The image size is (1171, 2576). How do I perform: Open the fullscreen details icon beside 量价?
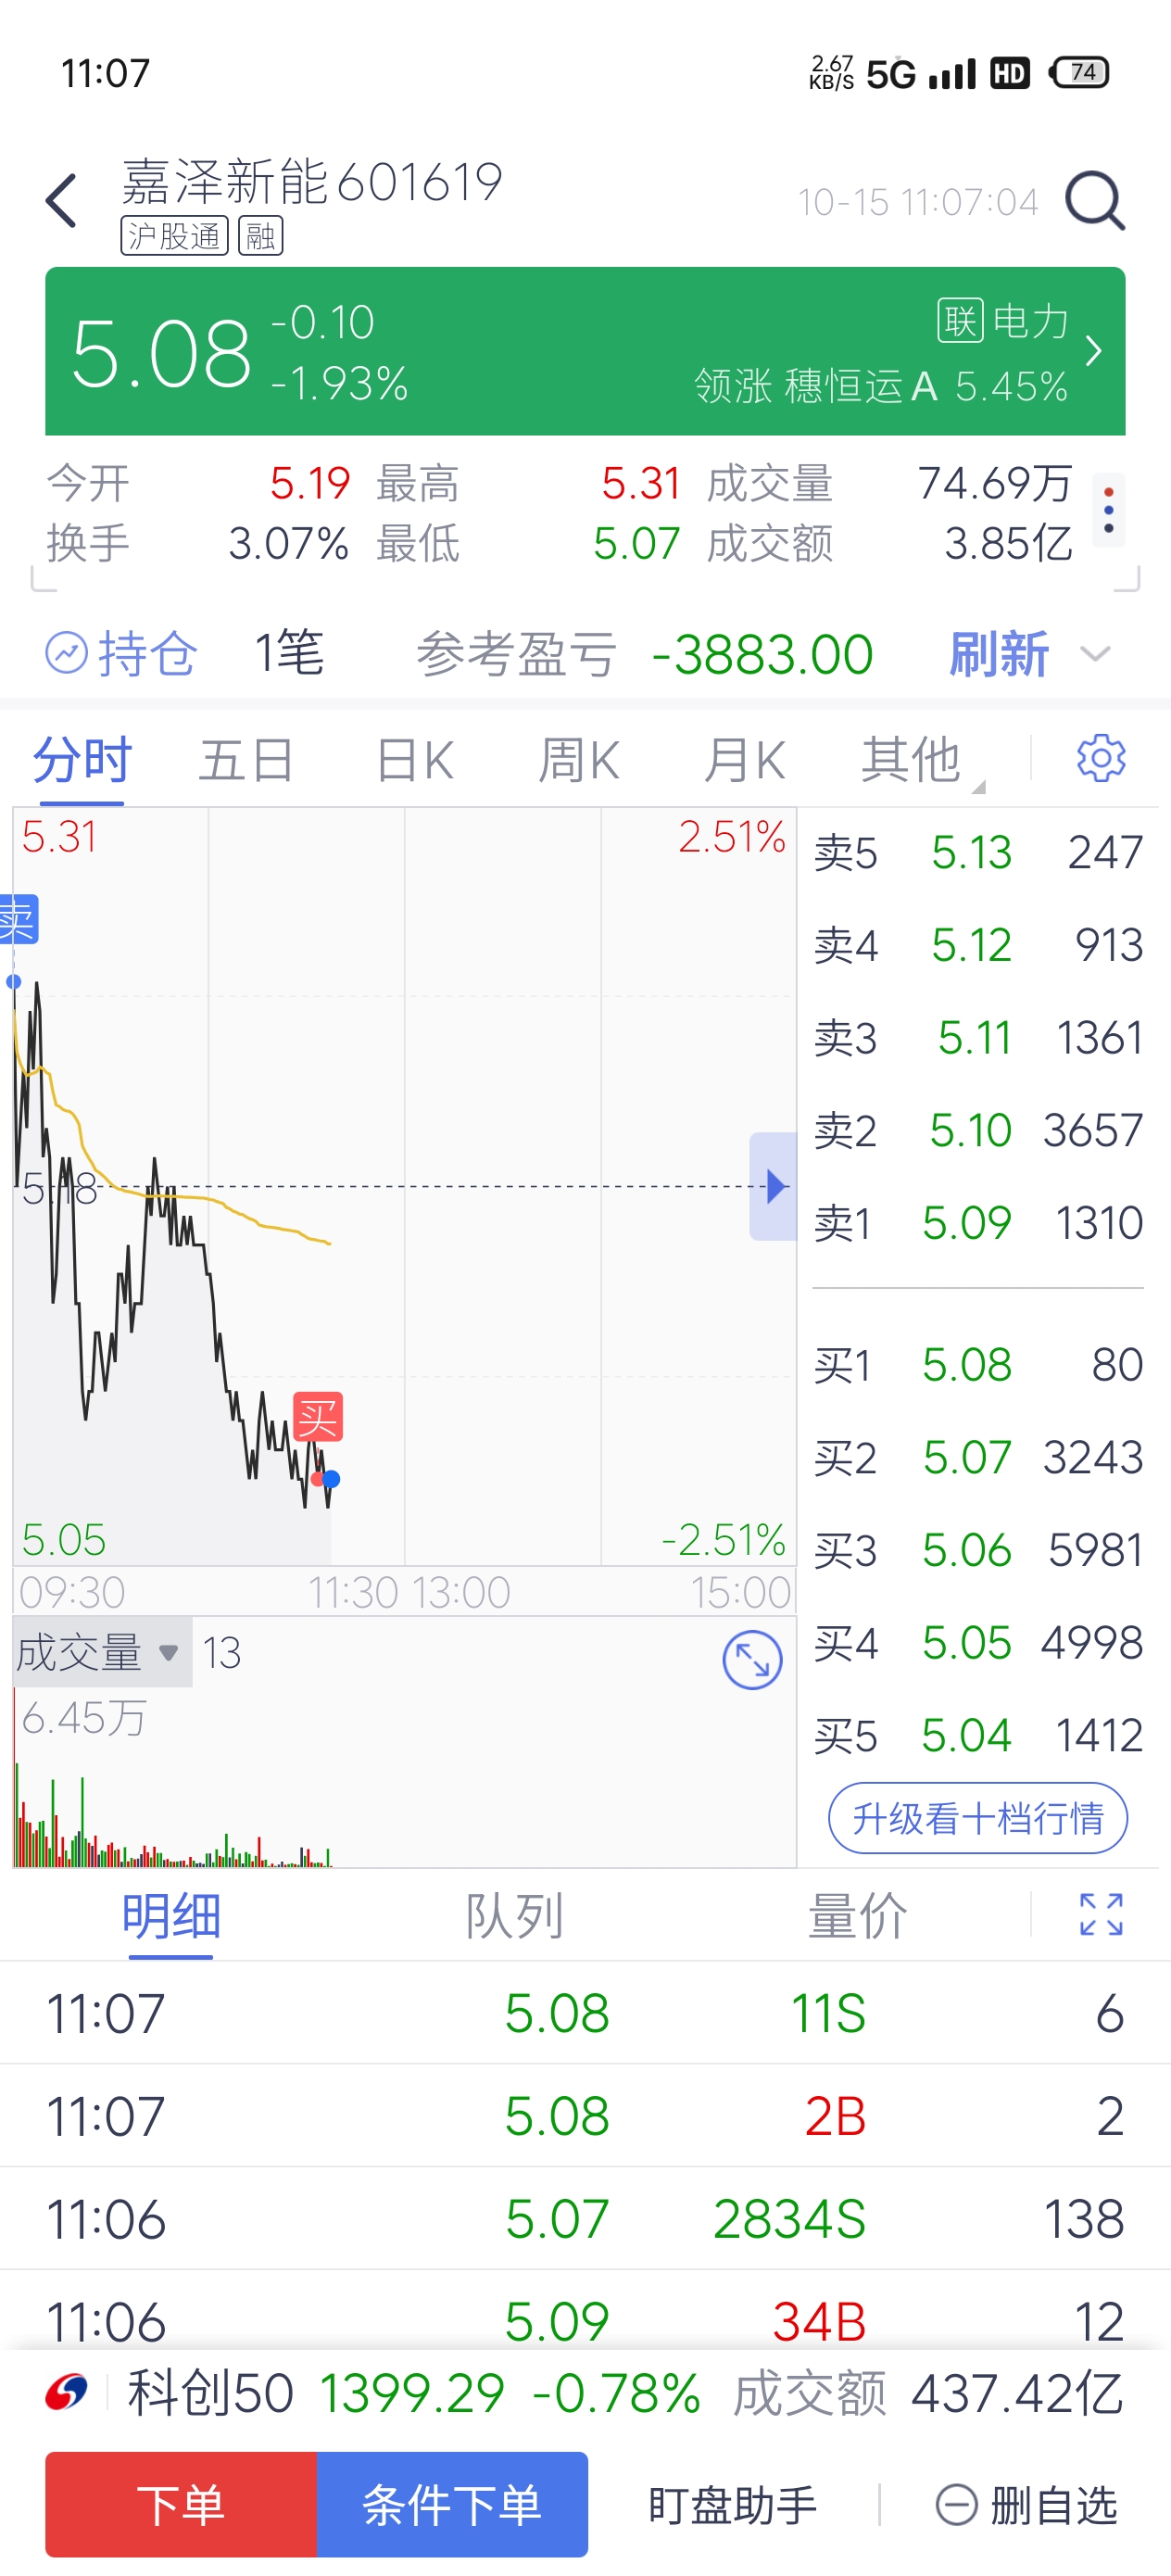pos(1101,1914)
